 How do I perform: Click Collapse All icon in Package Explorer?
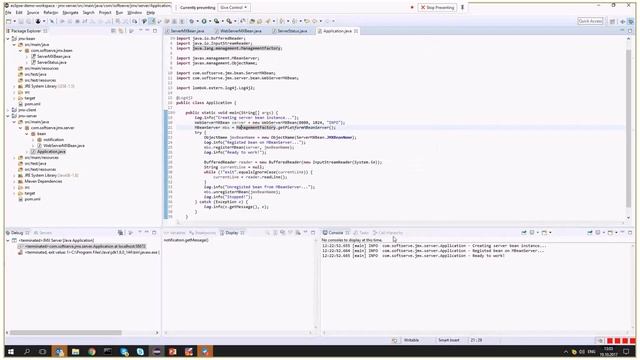coord(113,31)
